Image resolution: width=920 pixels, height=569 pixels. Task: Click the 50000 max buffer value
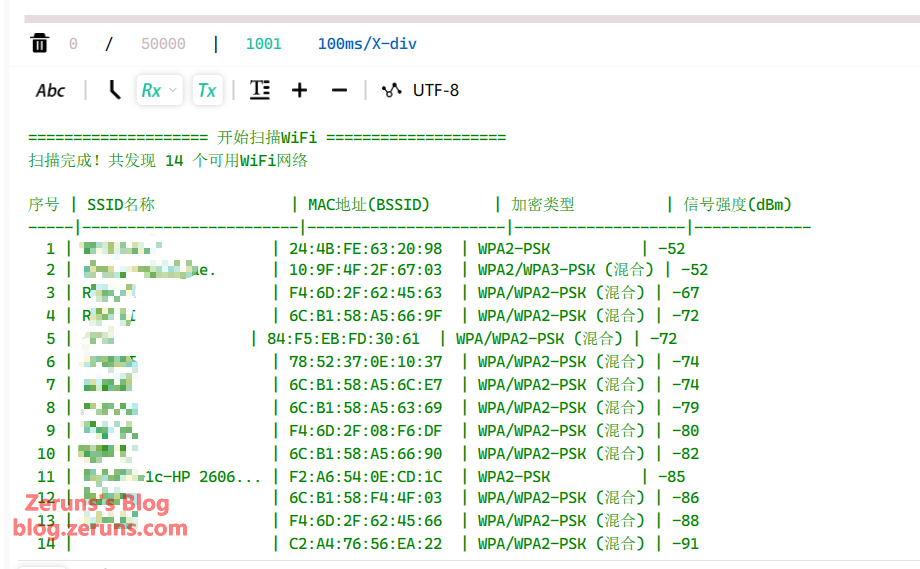[x=163, y=44]
